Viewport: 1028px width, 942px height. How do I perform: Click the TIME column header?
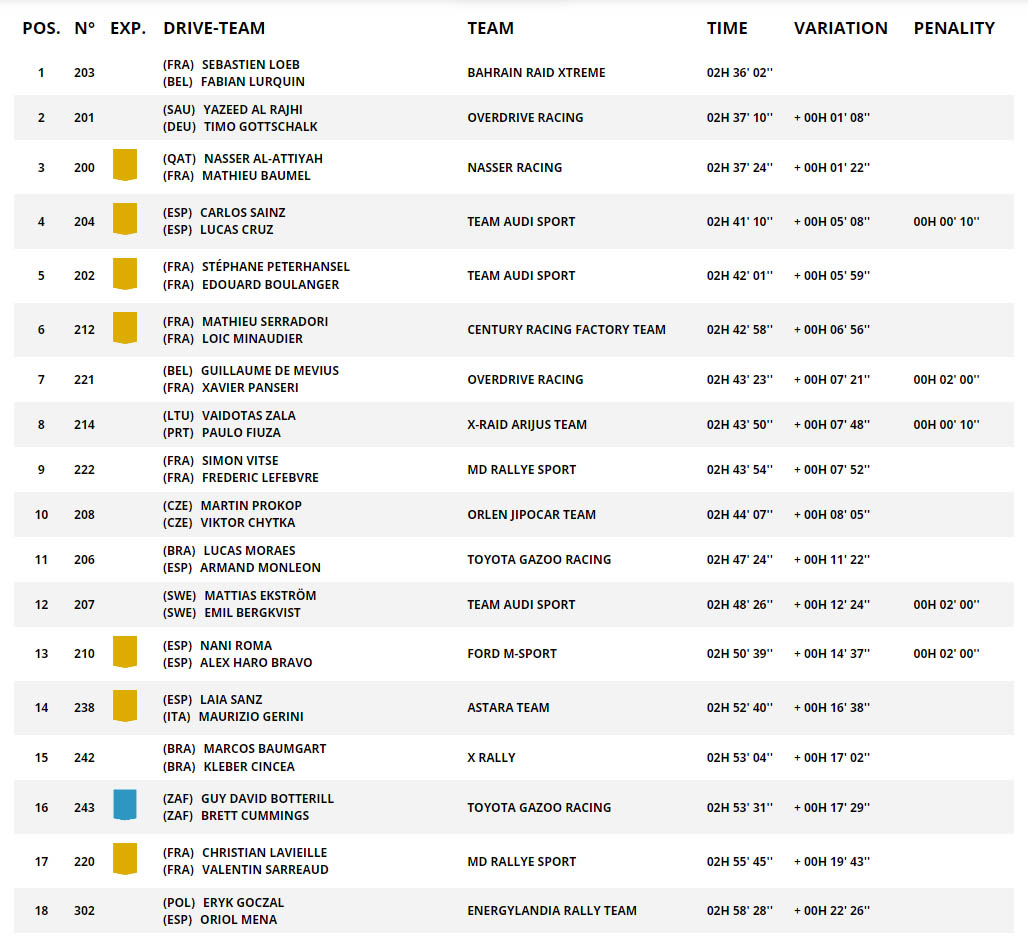(x=727, y=28)
